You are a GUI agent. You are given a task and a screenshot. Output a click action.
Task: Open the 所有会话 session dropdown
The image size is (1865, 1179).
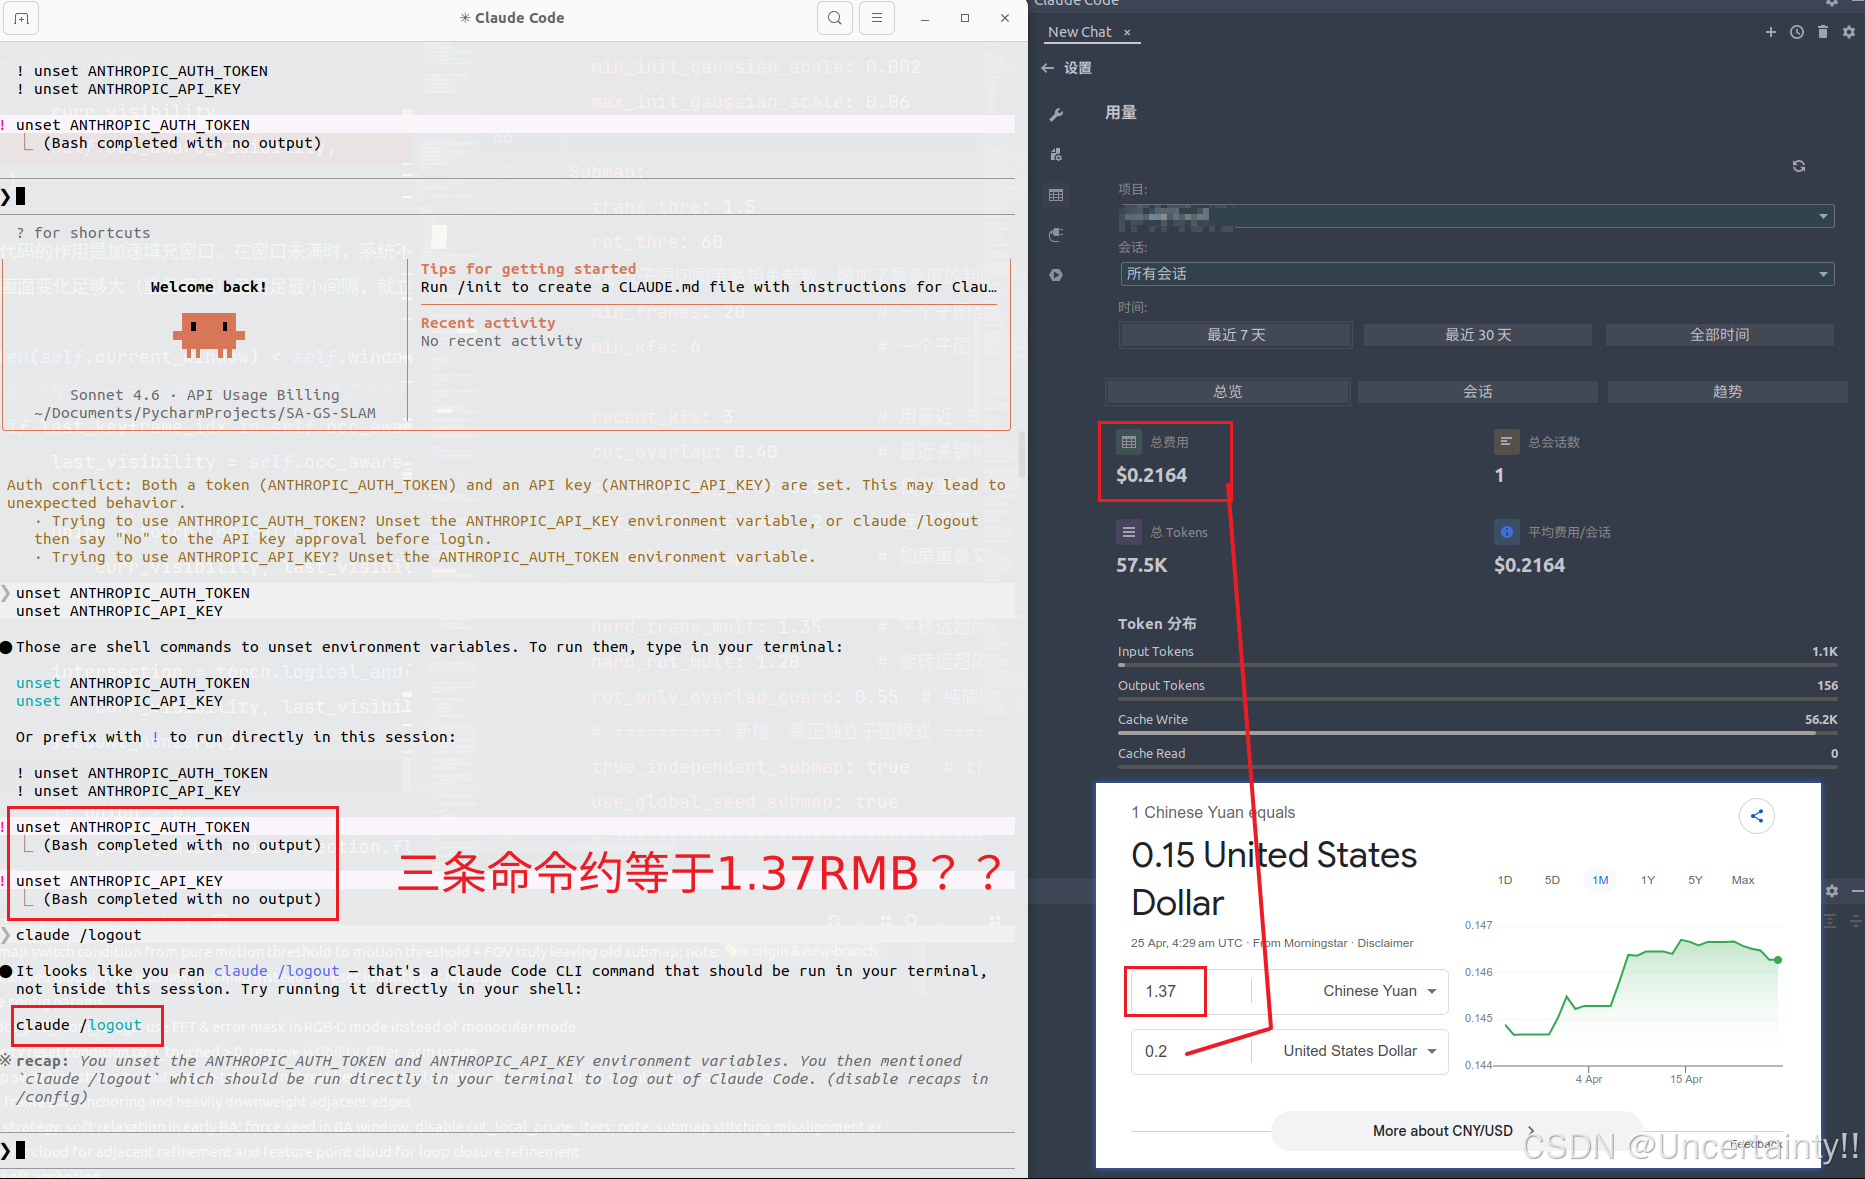click(1477, 274)
